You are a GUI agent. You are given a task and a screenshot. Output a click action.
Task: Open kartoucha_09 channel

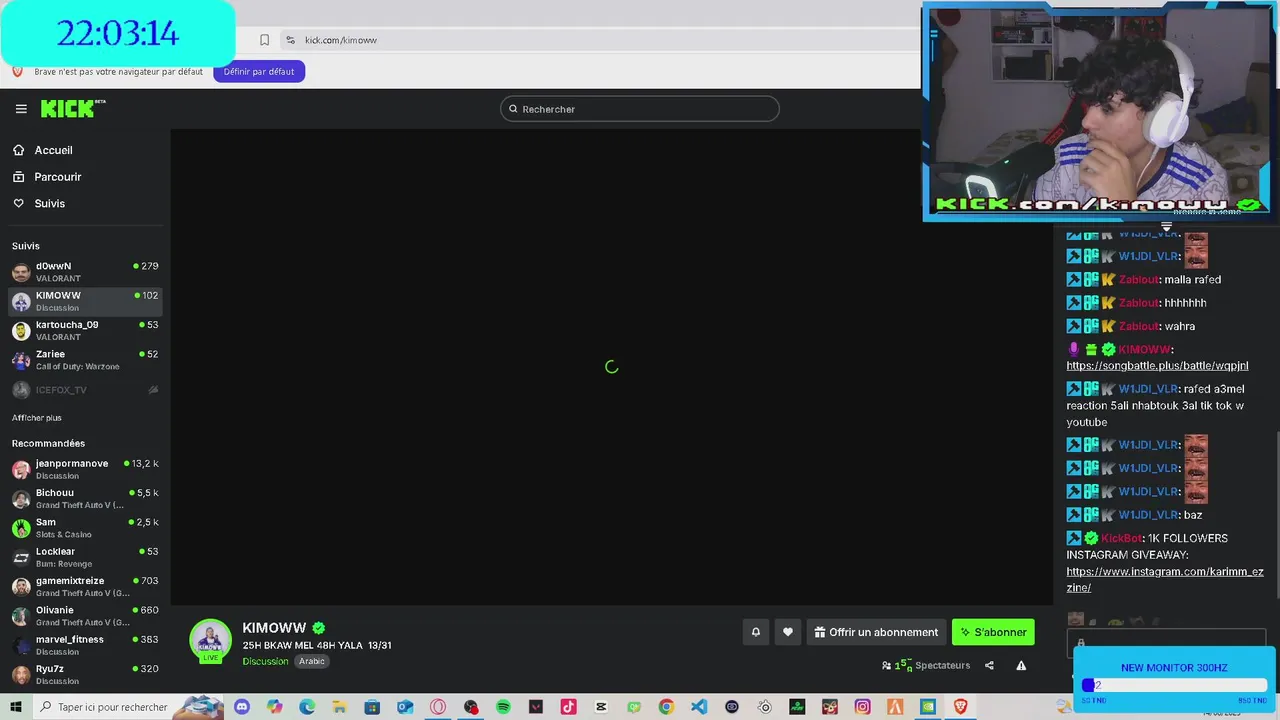pyautogui.click(x=85, y=330)
